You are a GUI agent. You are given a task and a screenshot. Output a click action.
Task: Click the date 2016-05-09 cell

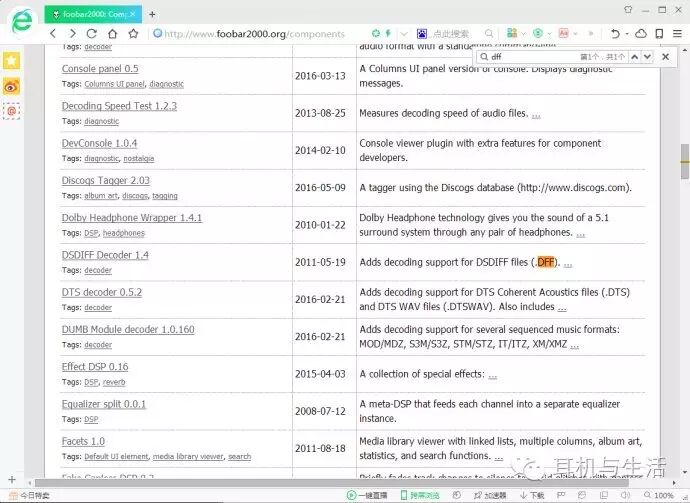[320, 188]
